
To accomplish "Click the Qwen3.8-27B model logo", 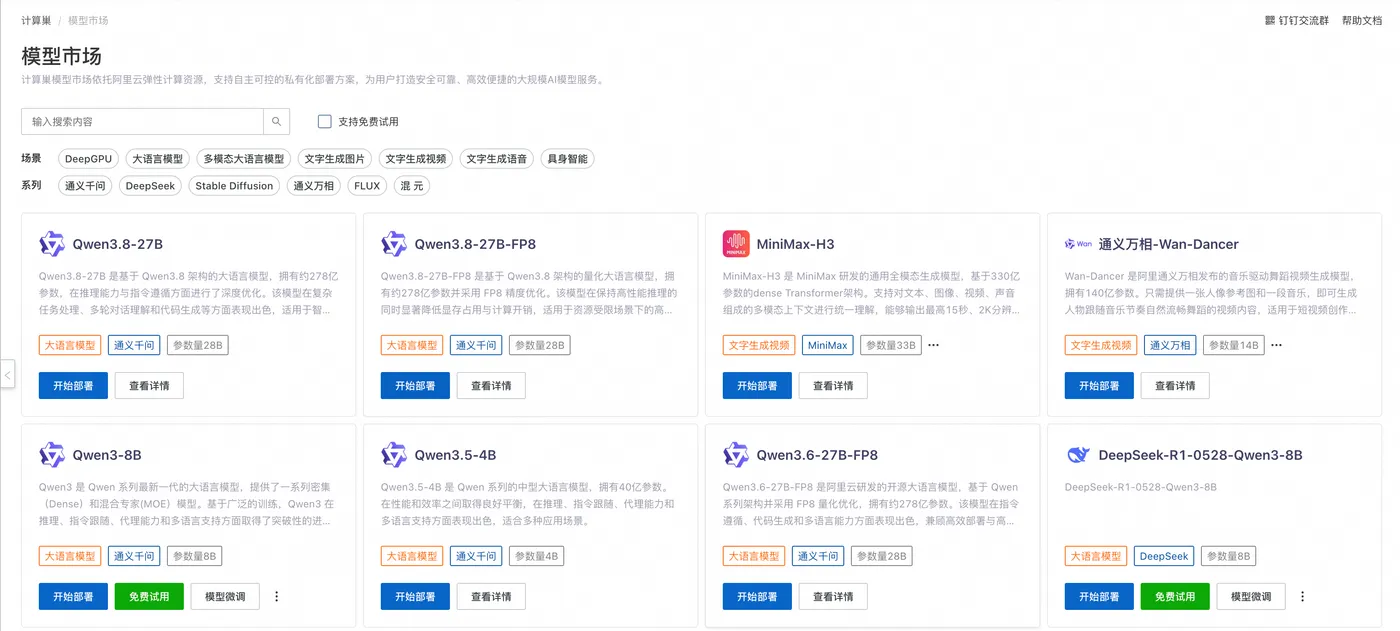I will pyautogui.click(x=52, y=244).
